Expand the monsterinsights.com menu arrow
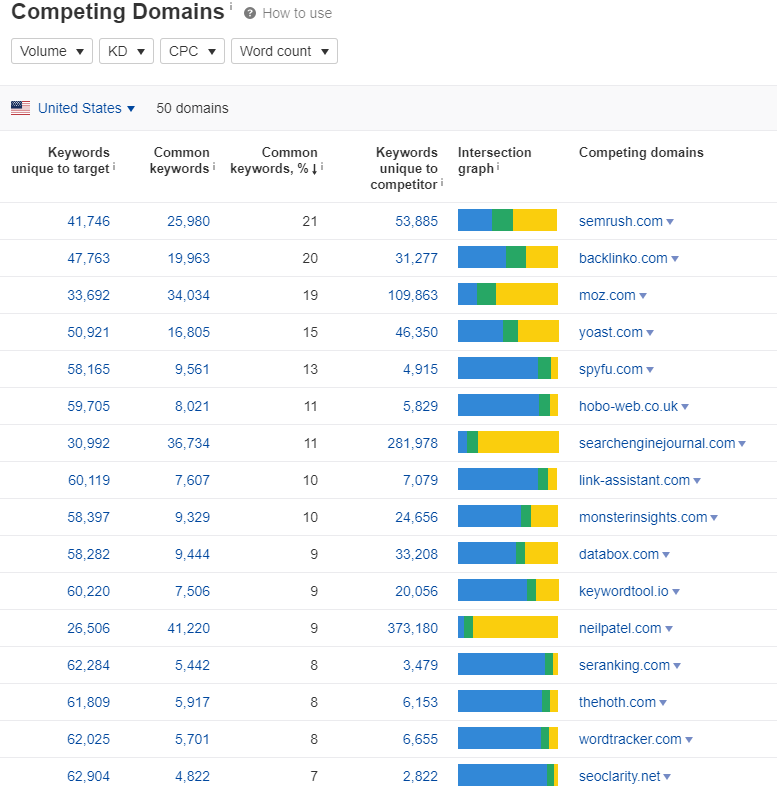This screenshot has width=777, height=792. (714, 518)
